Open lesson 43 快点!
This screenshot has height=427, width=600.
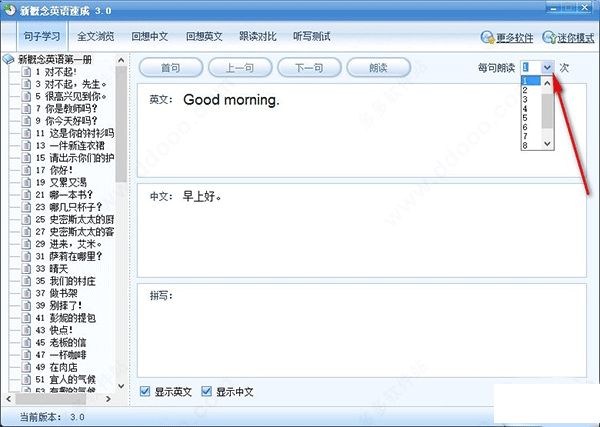54,330
